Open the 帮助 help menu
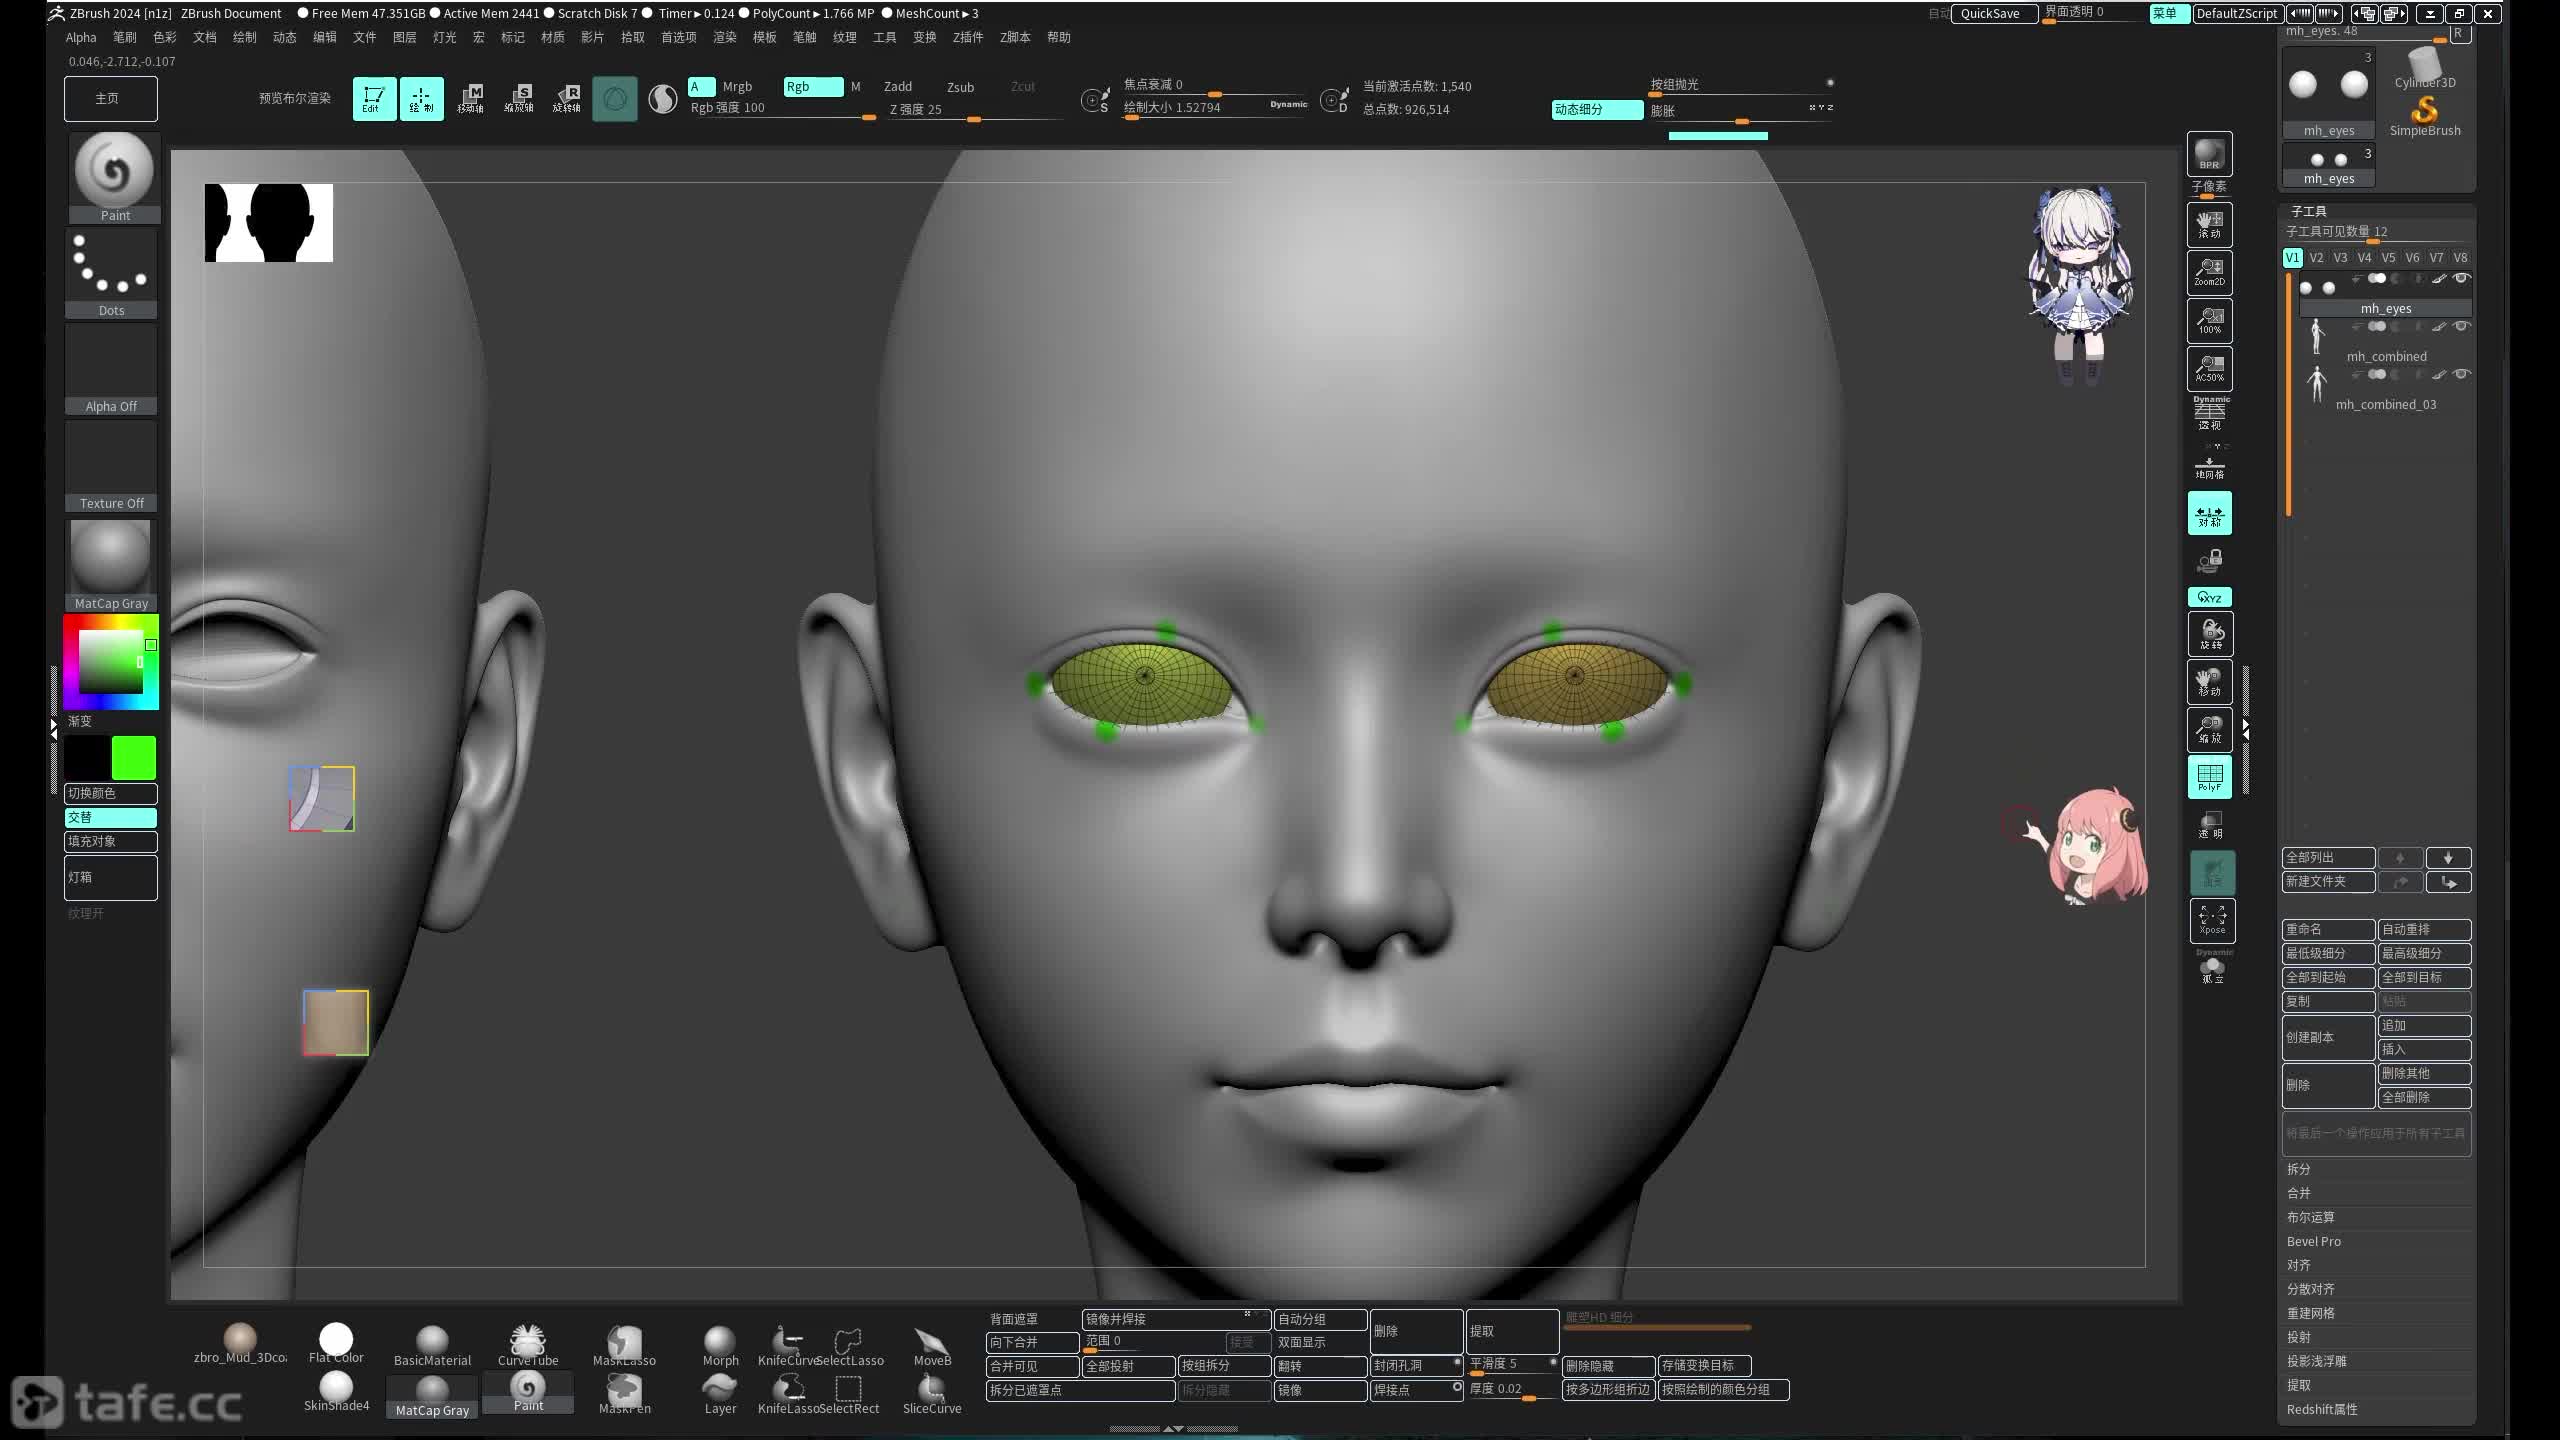Screen dimensions: 2560x1440 pos(1058,37)
